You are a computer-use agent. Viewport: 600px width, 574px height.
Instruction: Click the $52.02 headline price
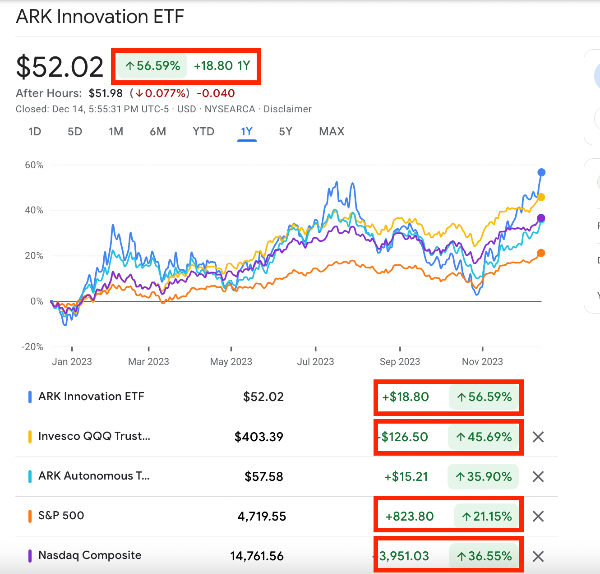(x=60, y=67)
